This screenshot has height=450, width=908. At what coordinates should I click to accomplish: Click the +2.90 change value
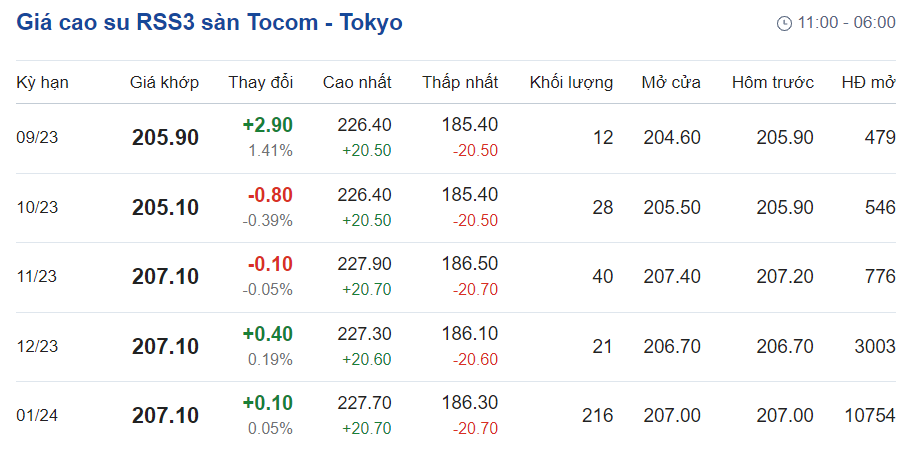(x=267, y=125)
